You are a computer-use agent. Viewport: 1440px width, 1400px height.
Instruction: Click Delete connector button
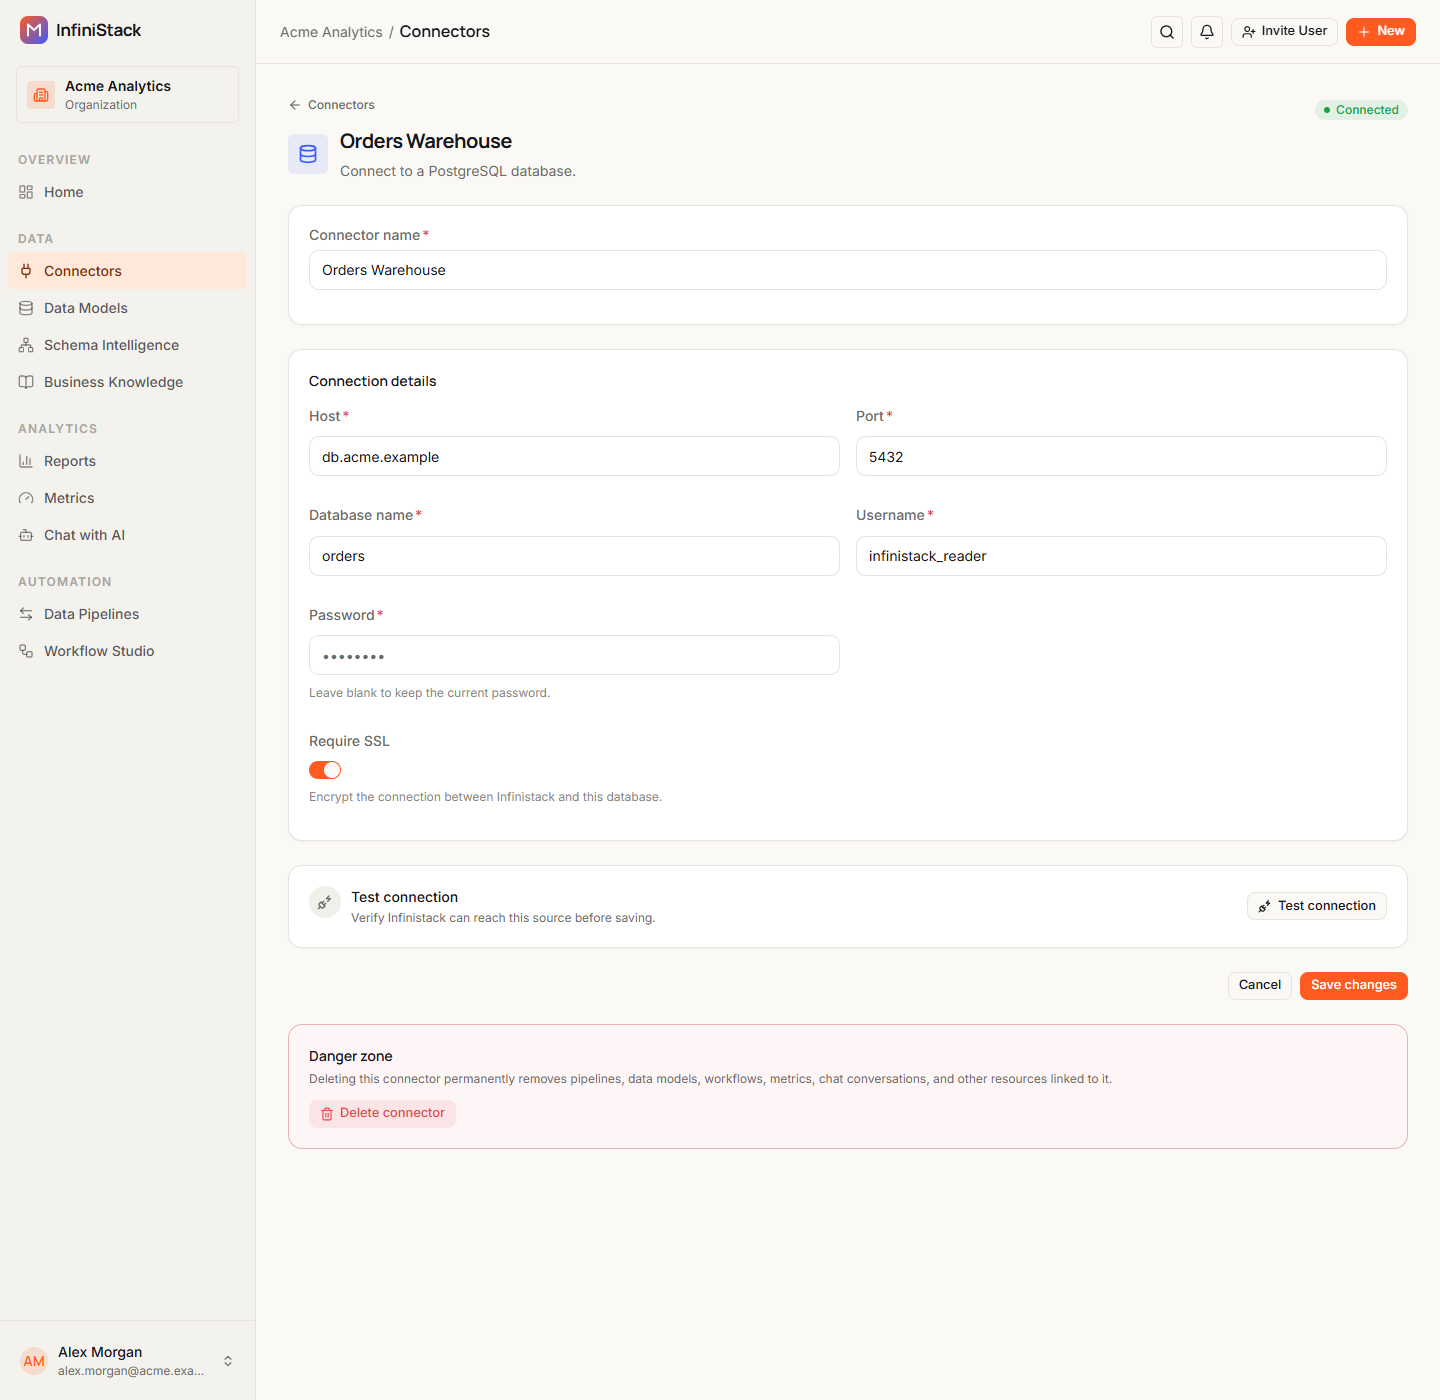382,1114
